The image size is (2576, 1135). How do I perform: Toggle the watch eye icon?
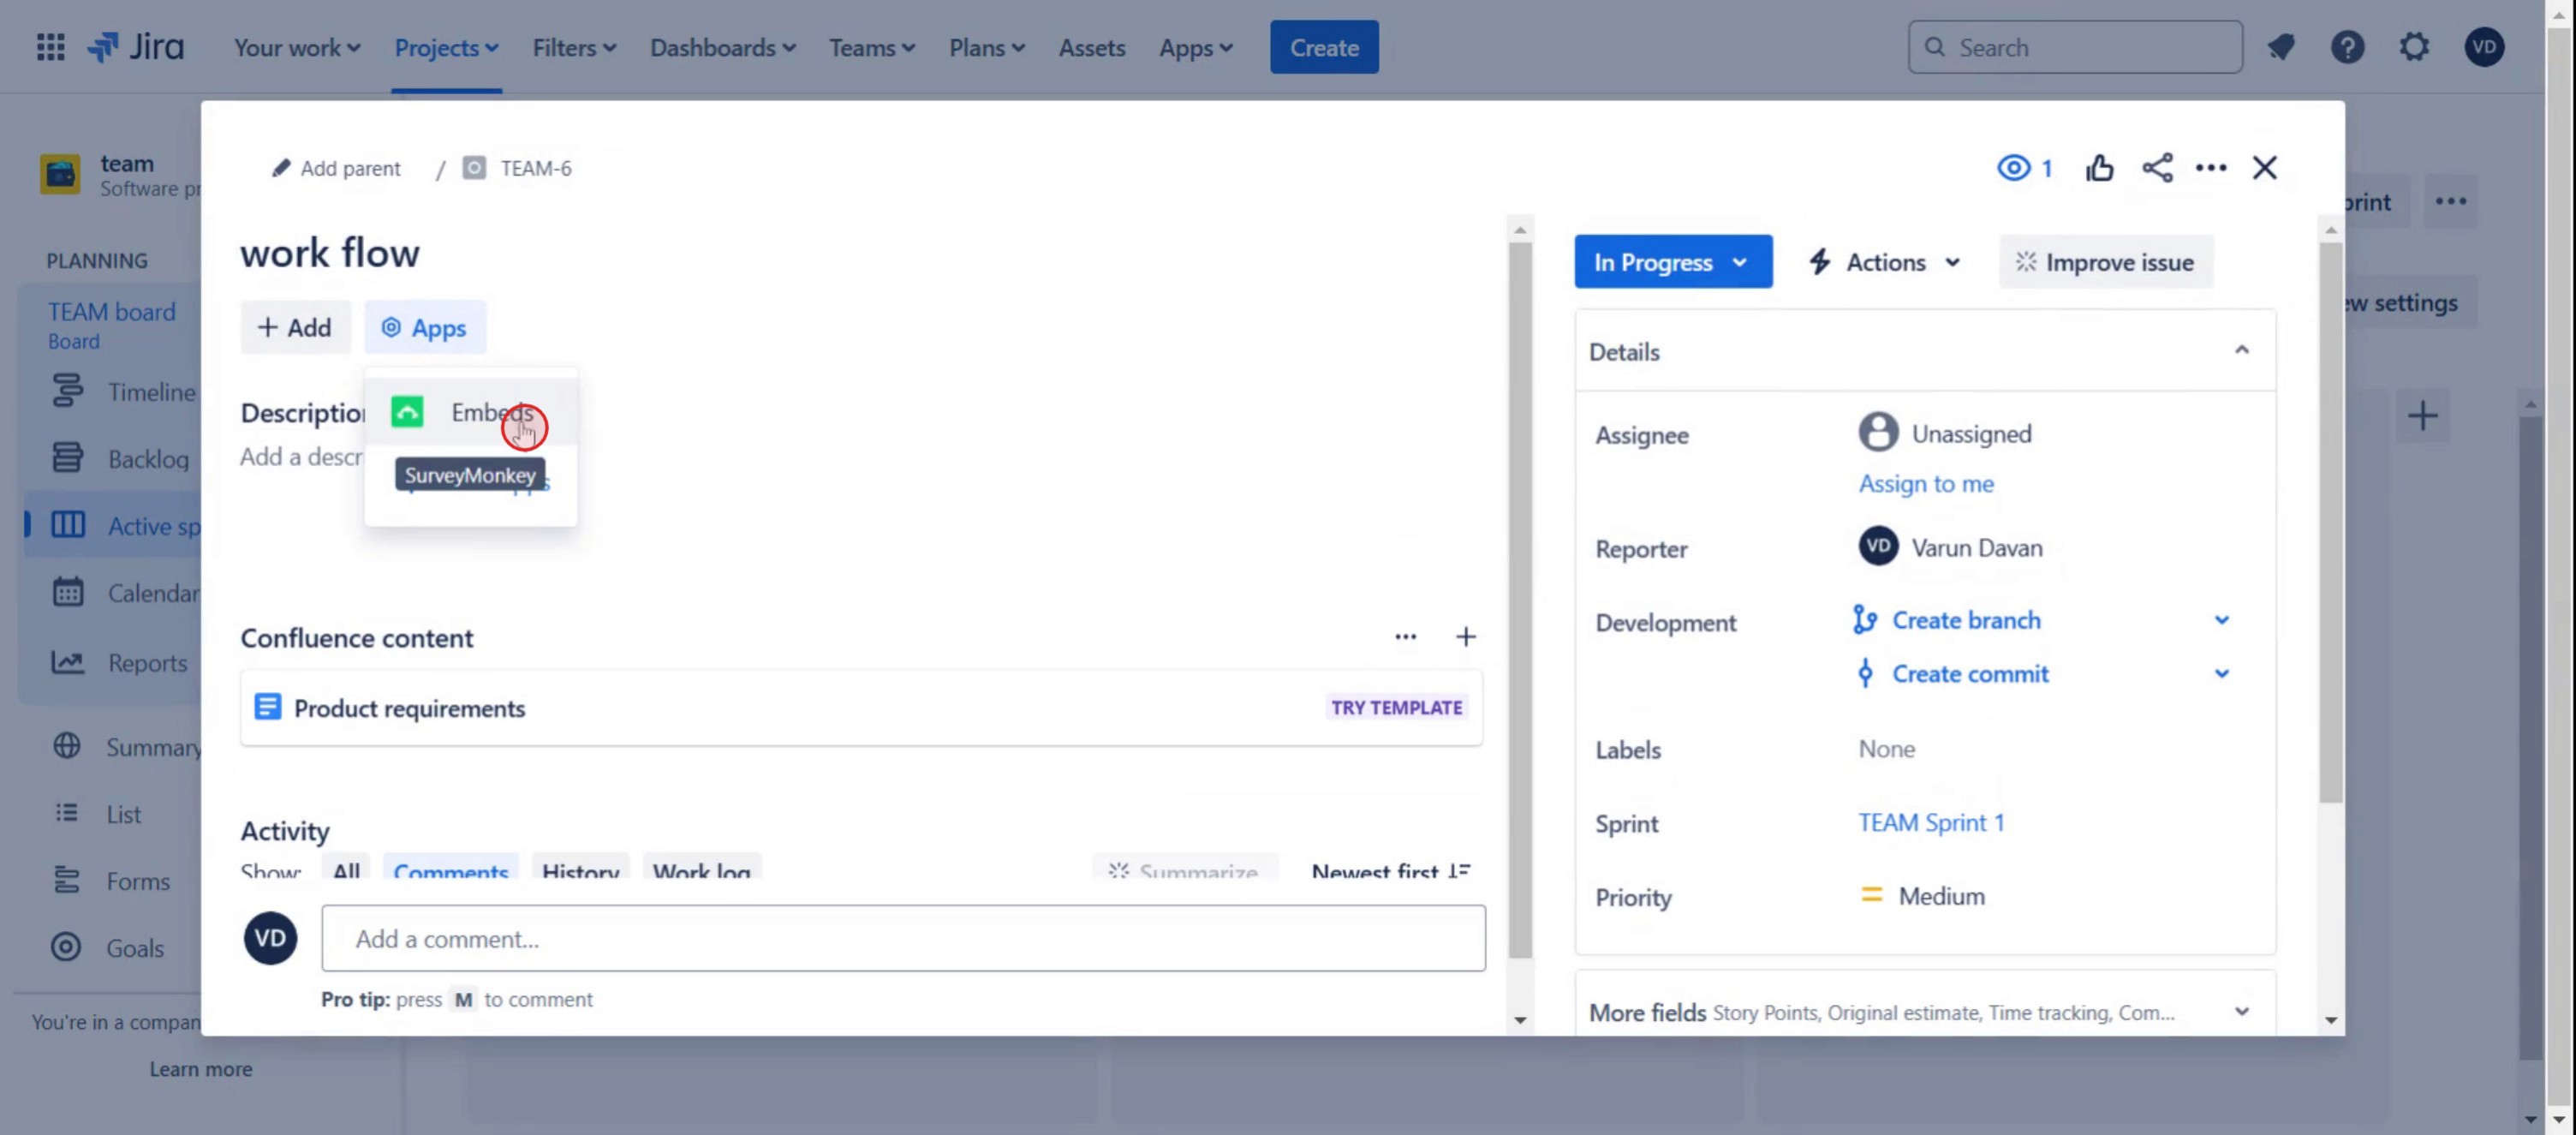click(x=2013, y=168)
